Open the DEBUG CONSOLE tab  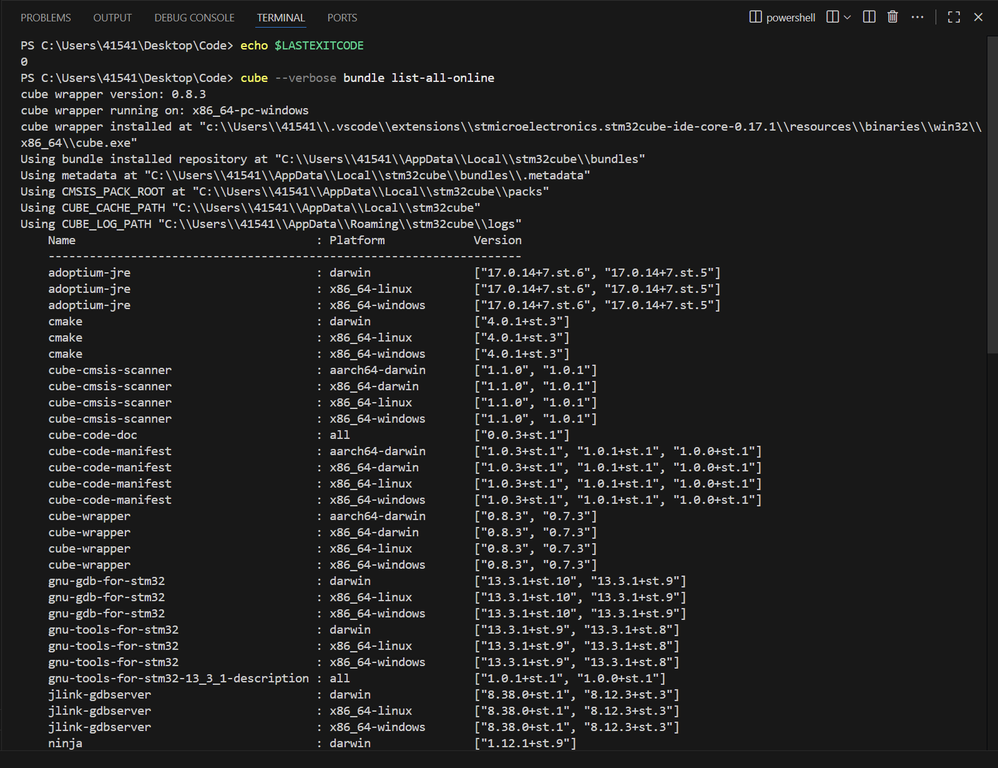tap(194, 18)
